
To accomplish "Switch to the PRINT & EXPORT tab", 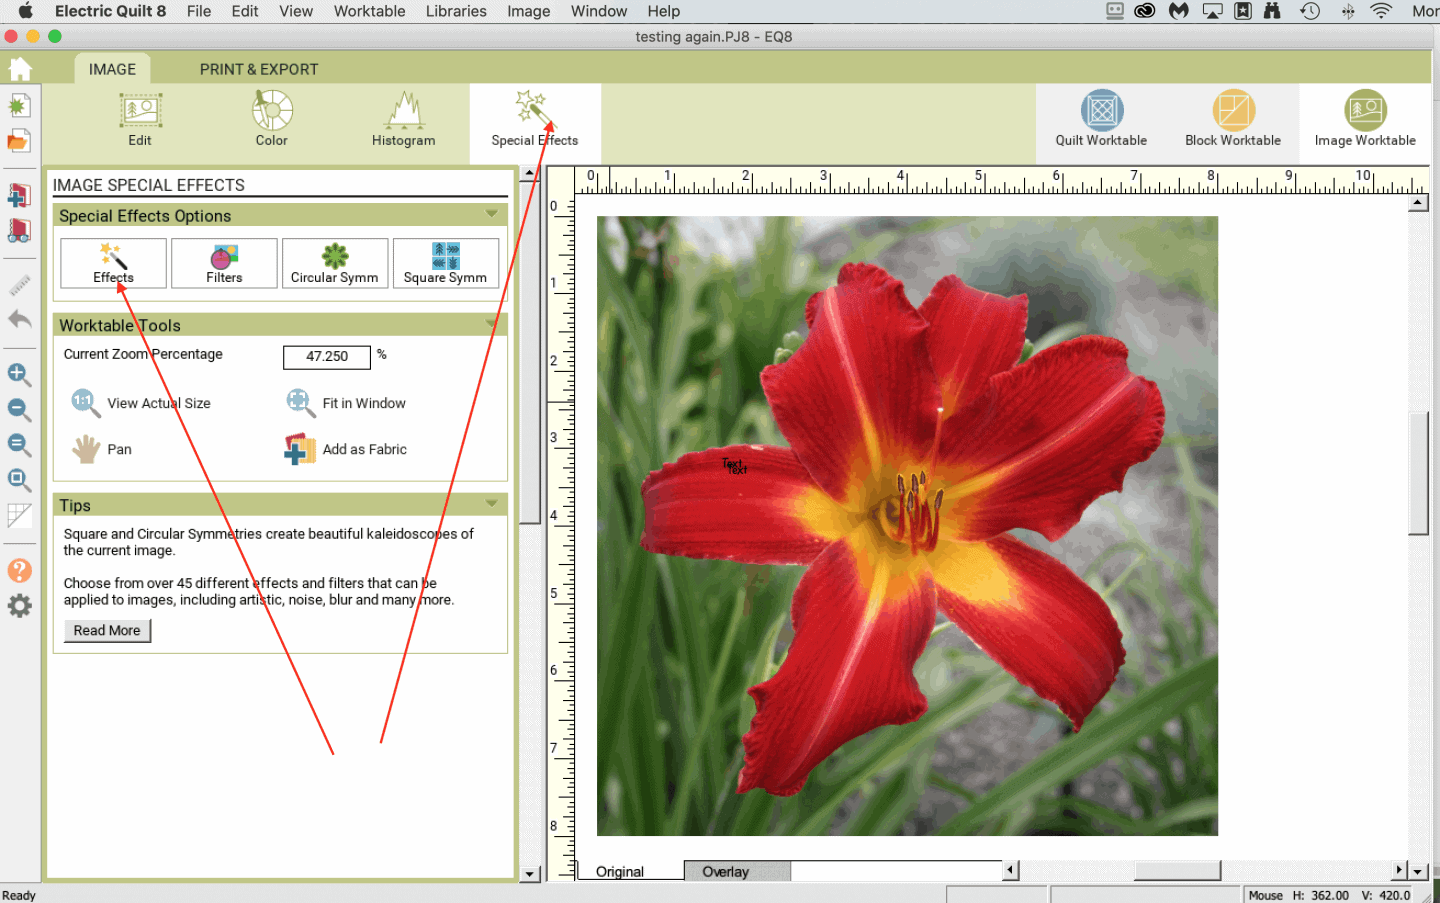I will pyautogui.click(x=259, y=69).
